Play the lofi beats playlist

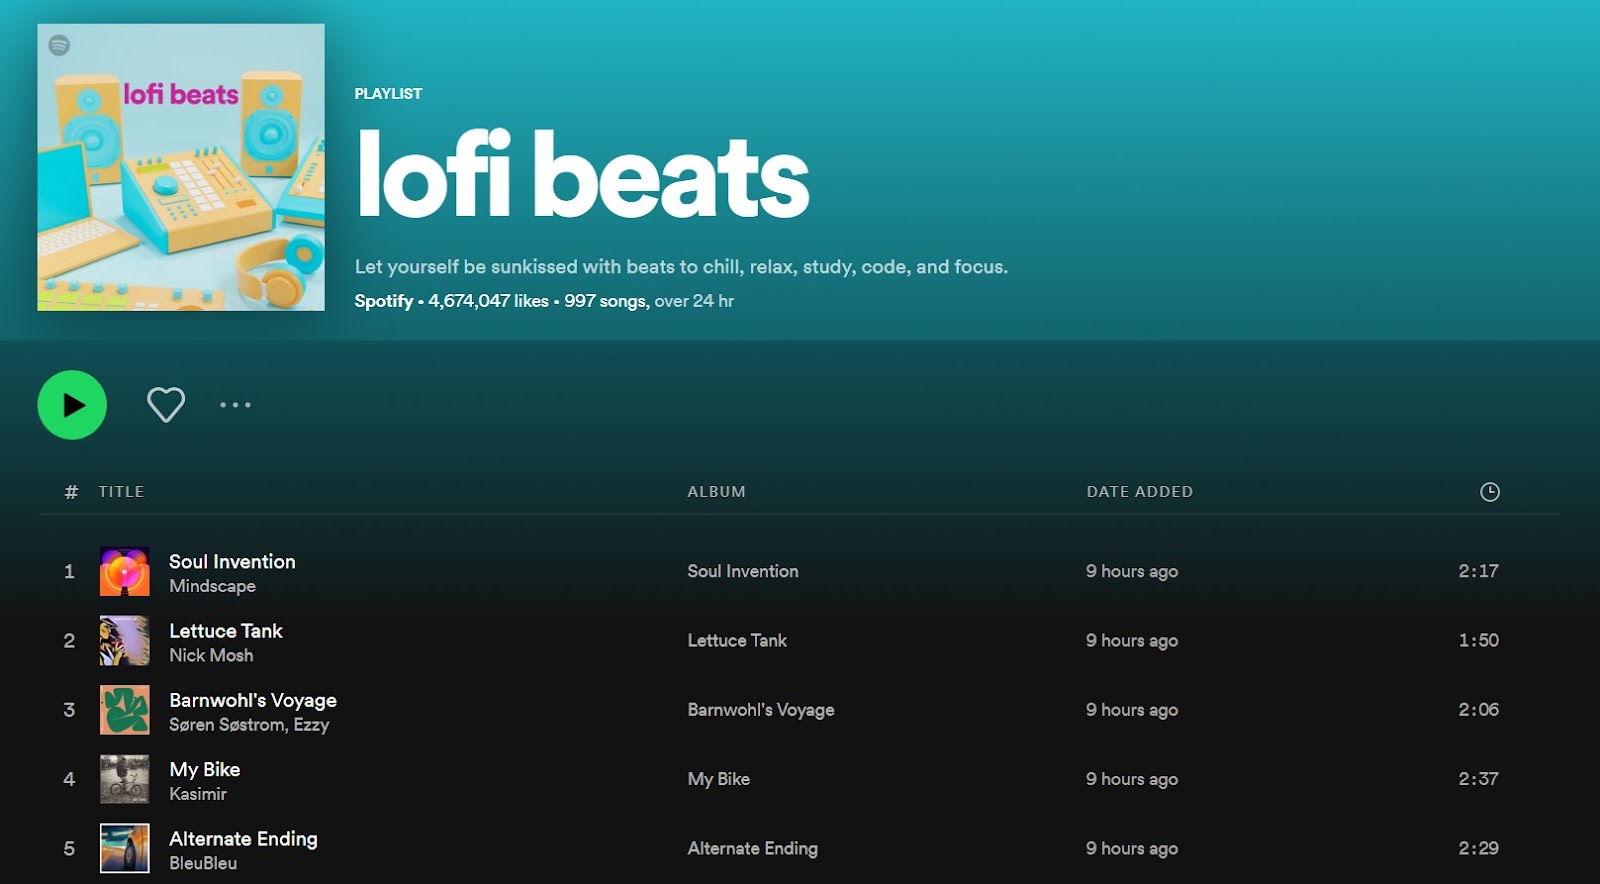tap(72, 405)
